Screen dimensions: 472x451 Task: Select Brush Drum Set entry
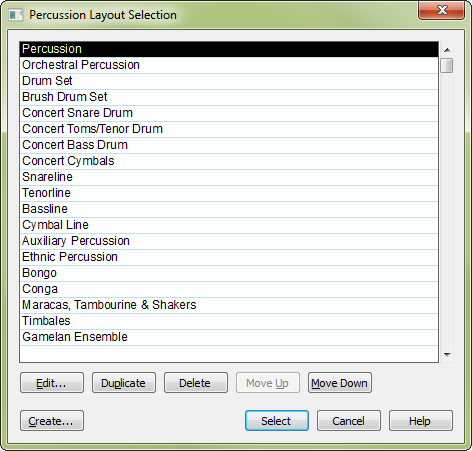click(229, 97)
